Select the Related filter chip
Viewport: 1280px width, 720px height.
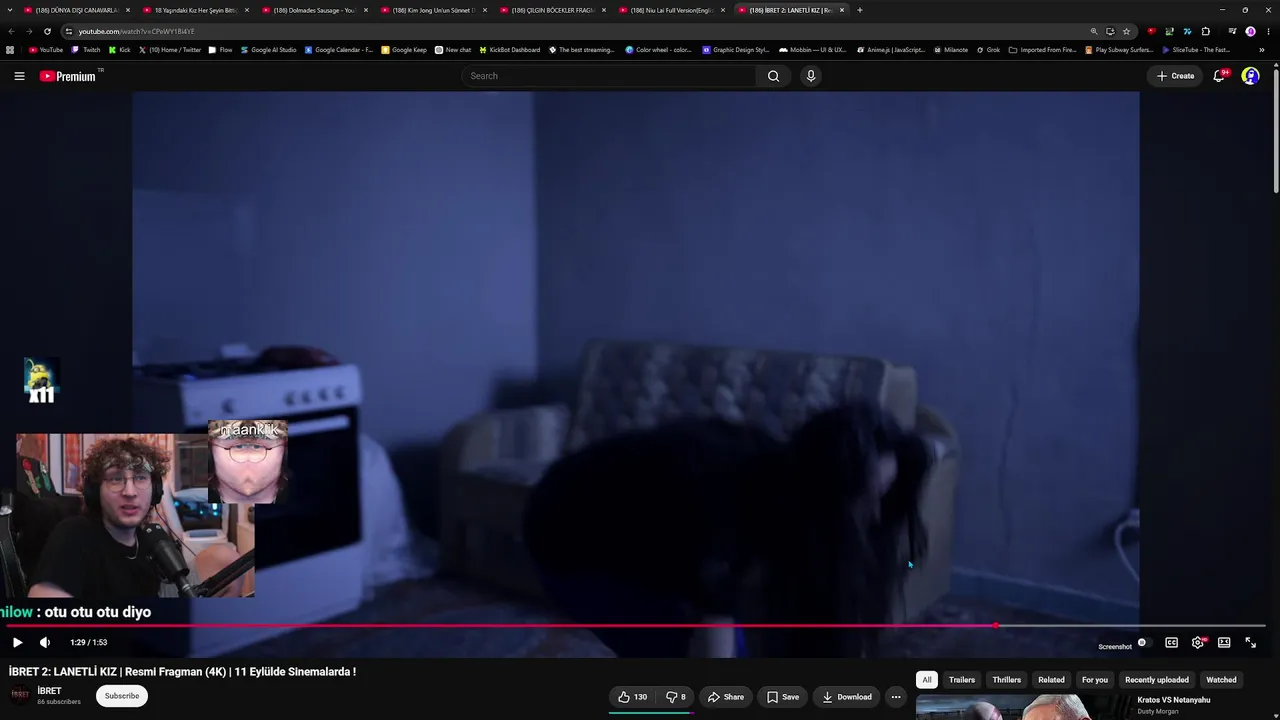click(1051, 680)
